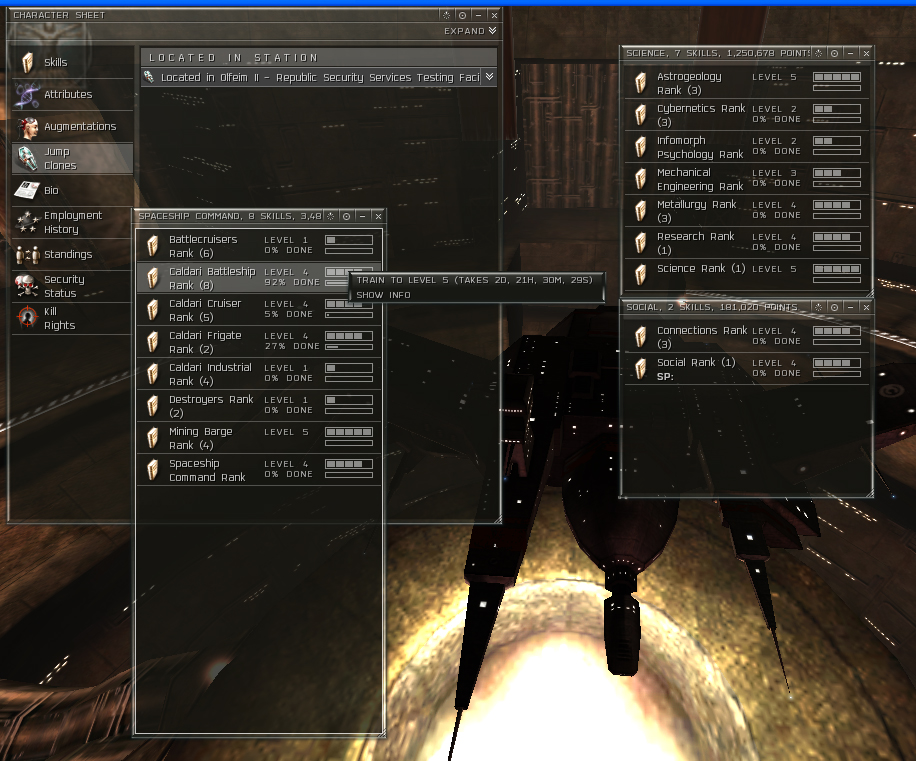
Task: Click the Spaceship Command window resize corner
Action: (382, 733)
